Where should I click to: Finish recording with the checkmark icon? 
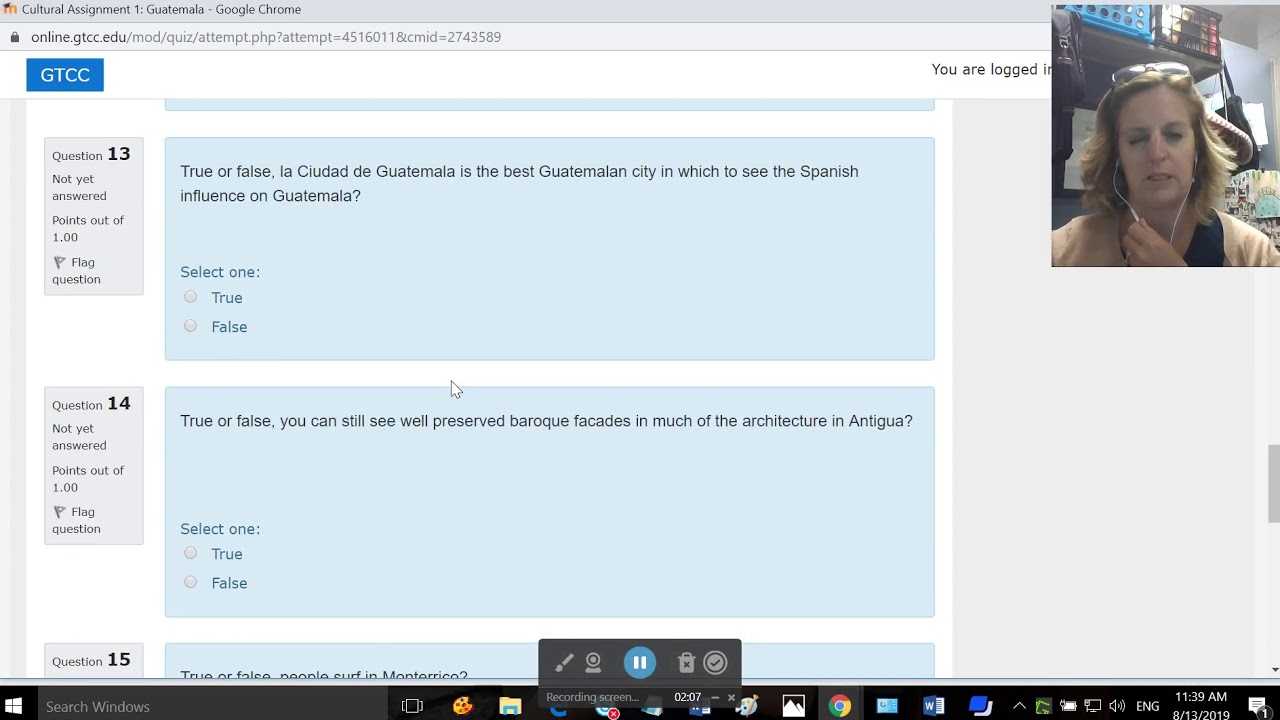715,662
